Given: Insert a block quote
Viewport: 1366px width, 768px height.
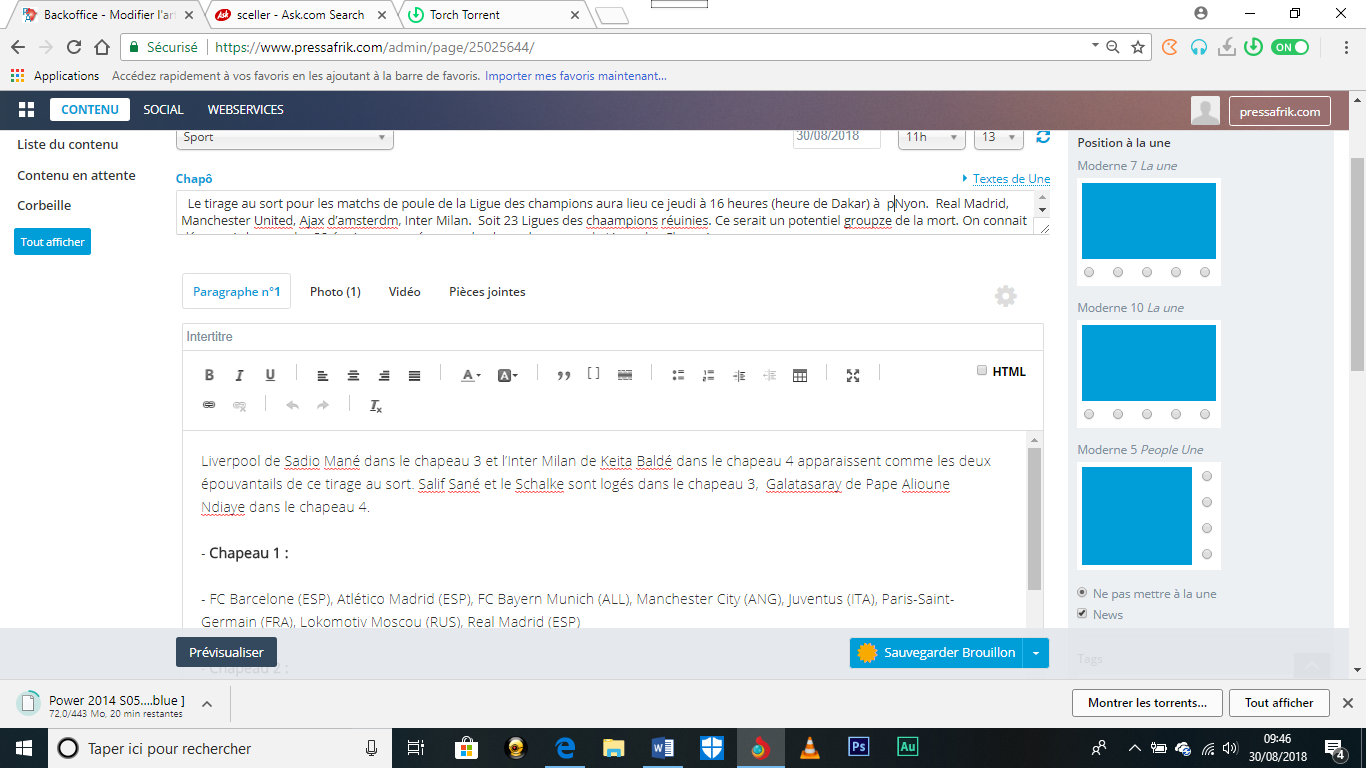Looking at the screenshot, I should point(564,376).
